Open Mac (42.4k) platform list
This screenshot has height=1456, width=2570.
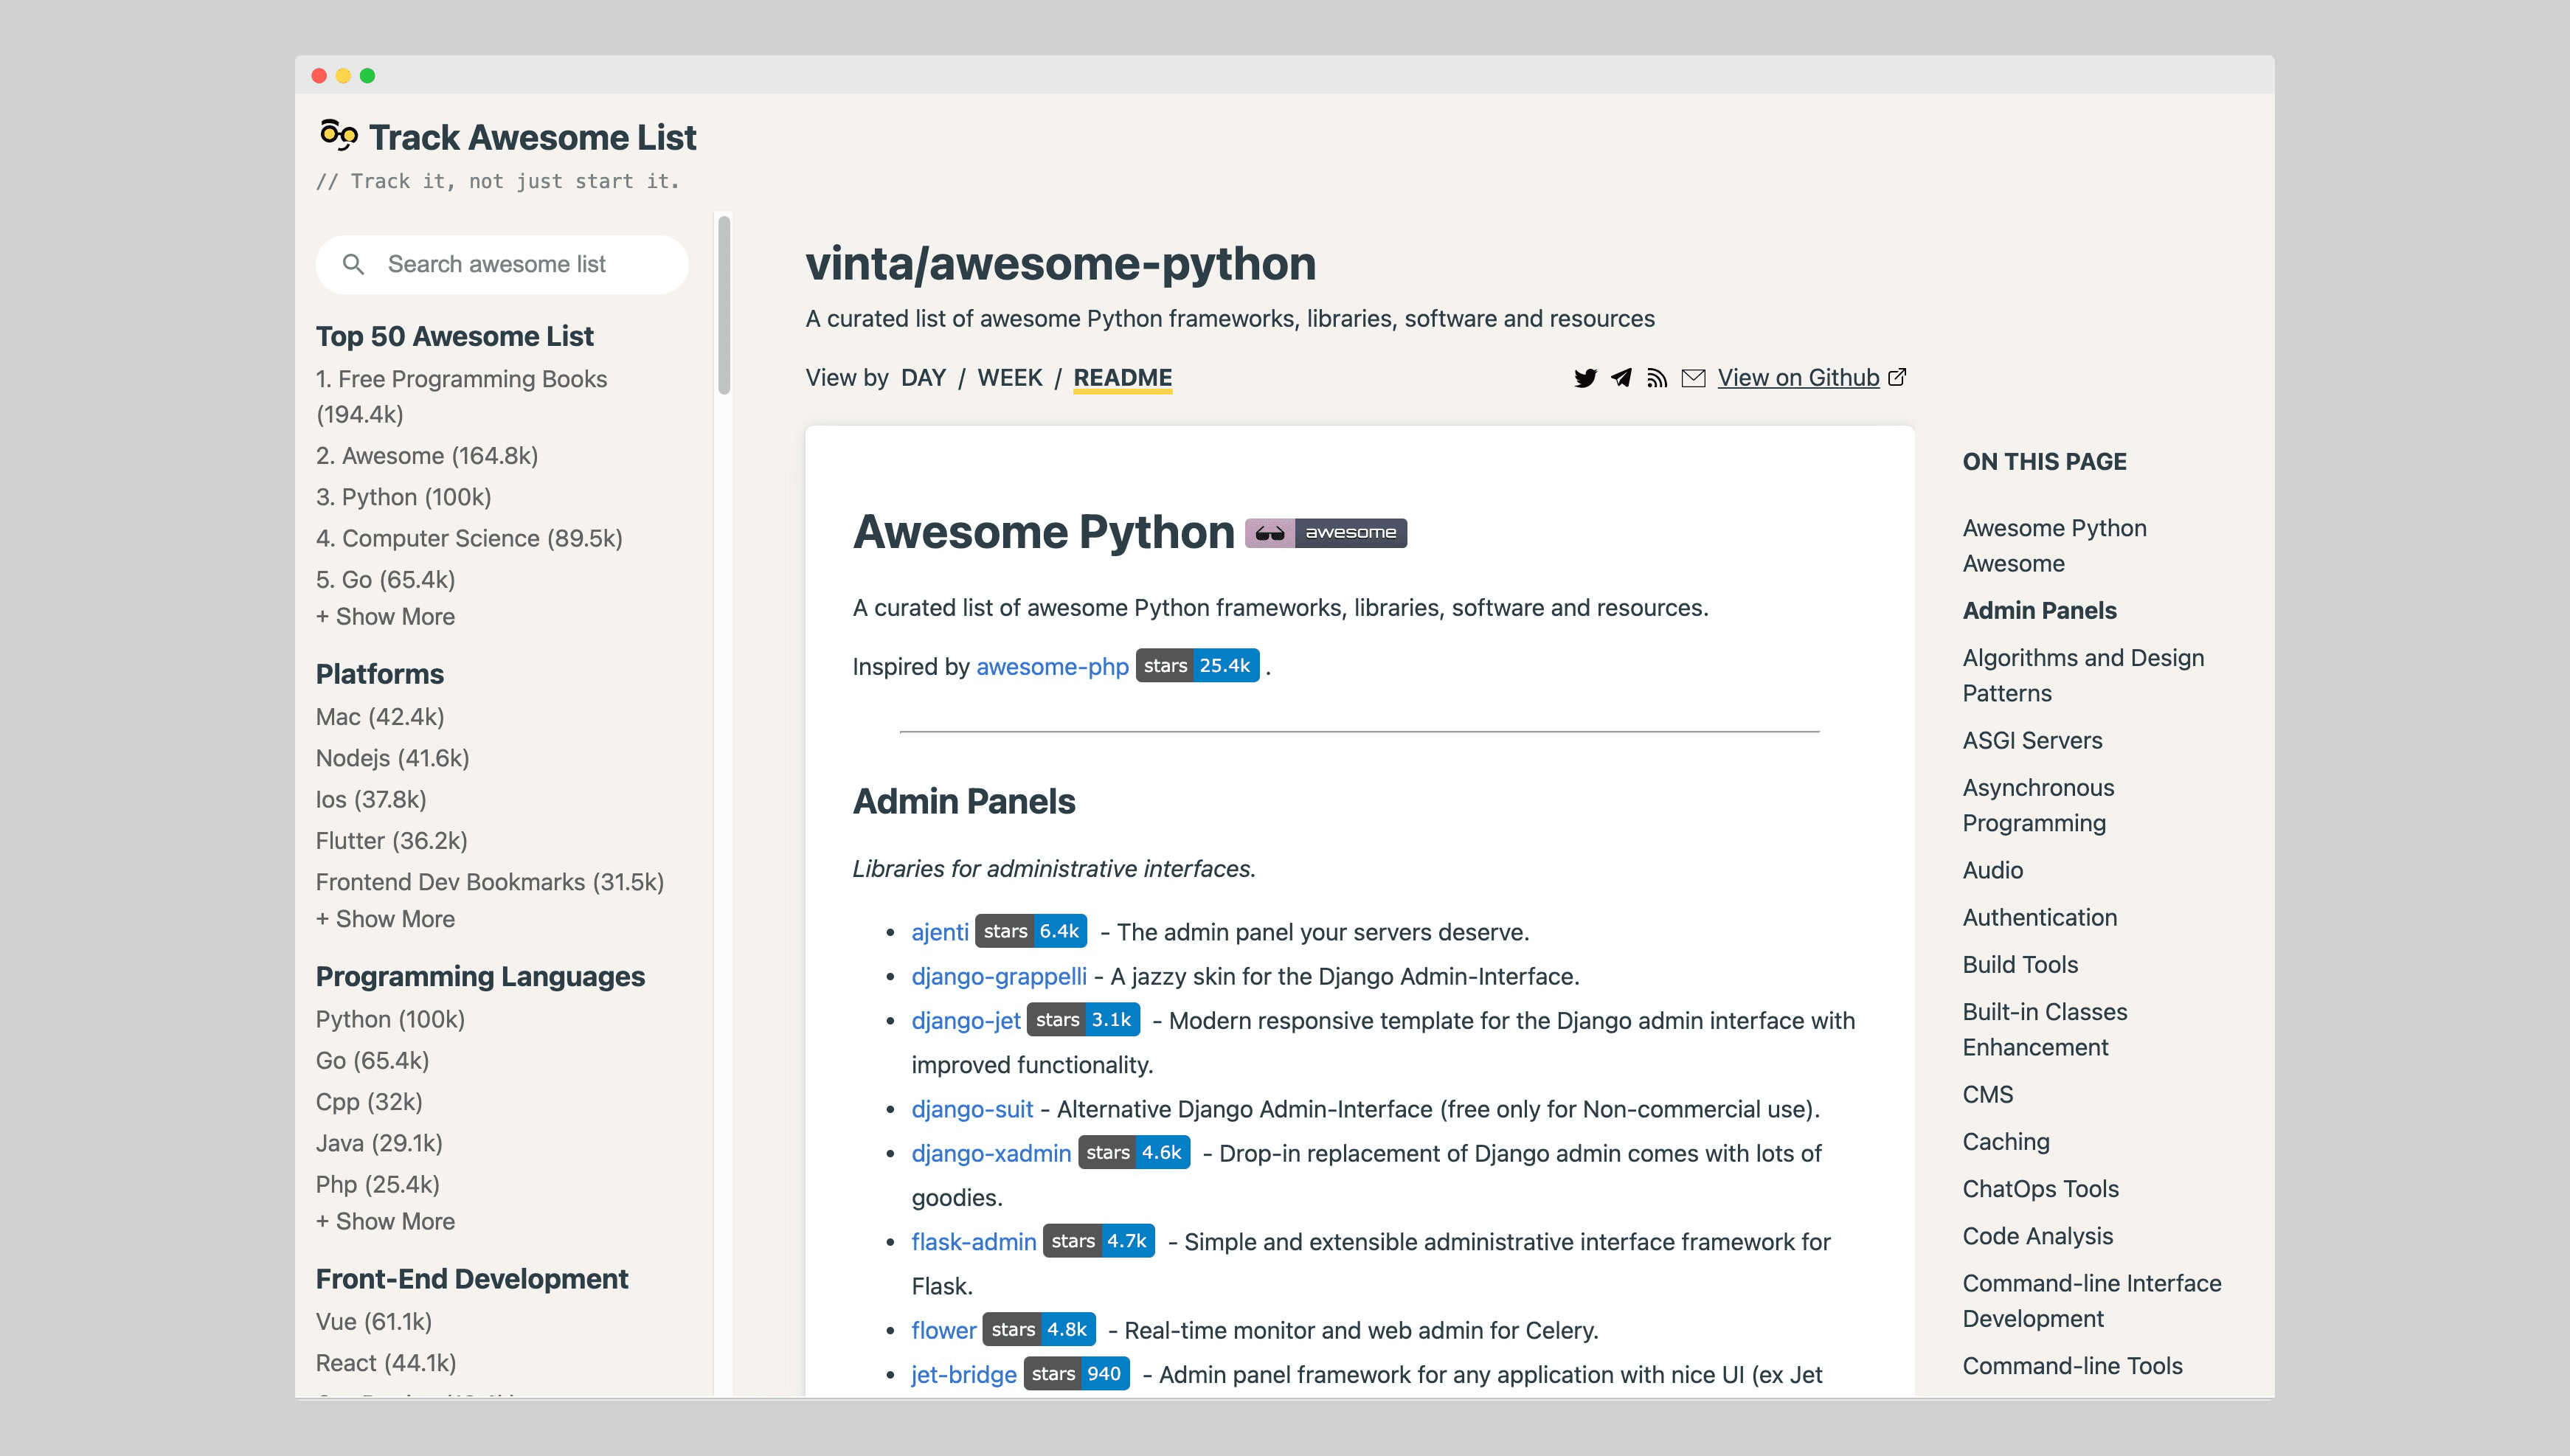pyautogui.click(x=380, y=717)
